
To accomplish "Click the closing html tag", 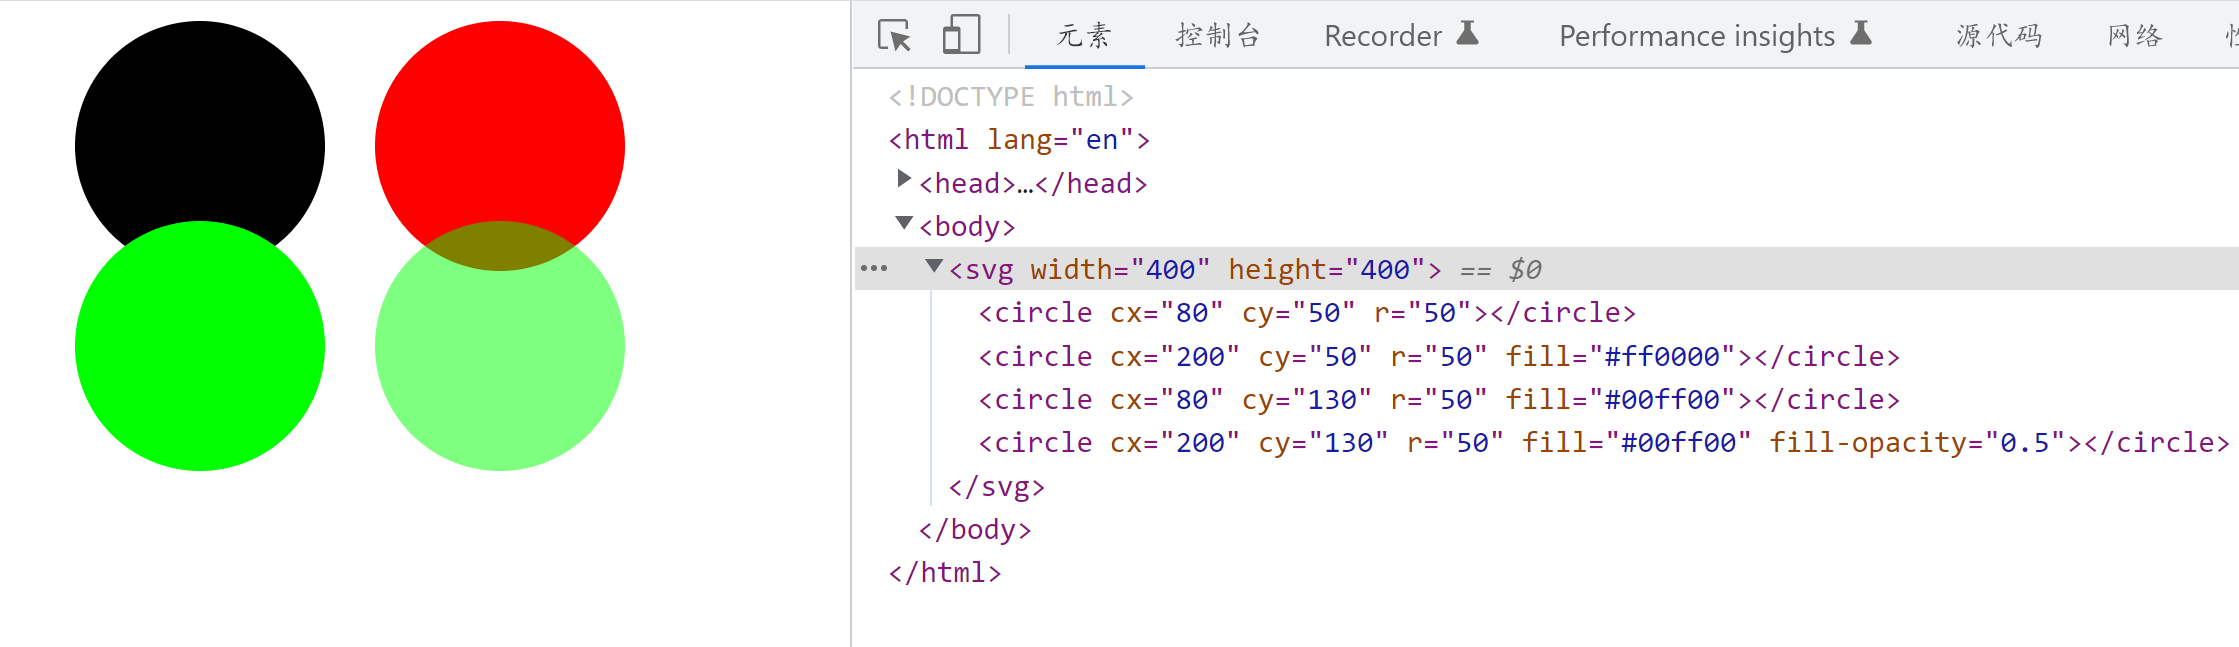I will 945,573.
